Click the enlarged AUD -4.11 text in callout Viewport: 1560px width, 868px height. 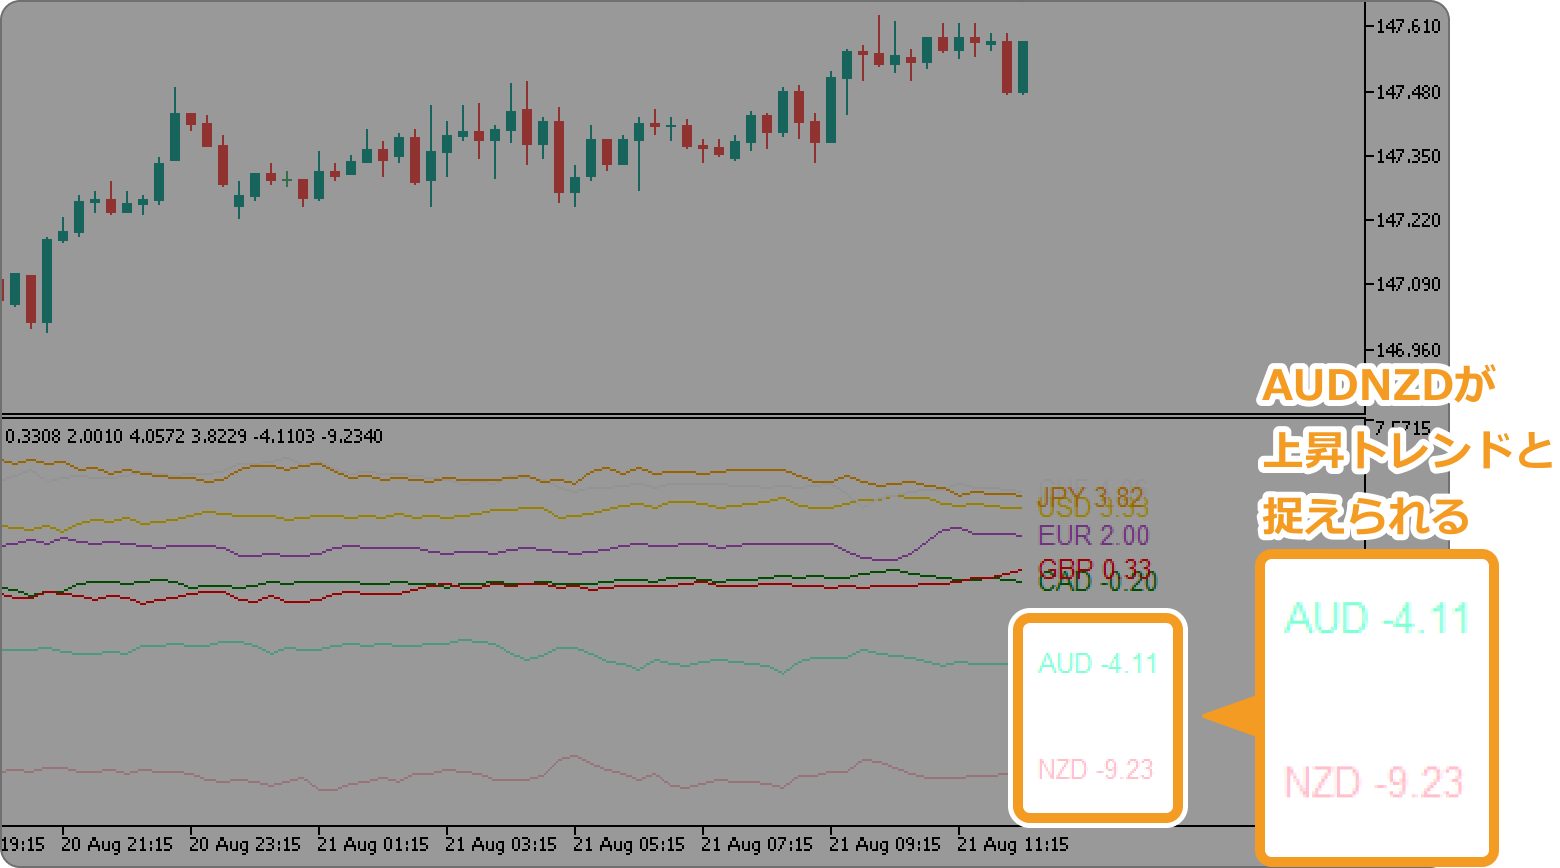pos(1376,619)
